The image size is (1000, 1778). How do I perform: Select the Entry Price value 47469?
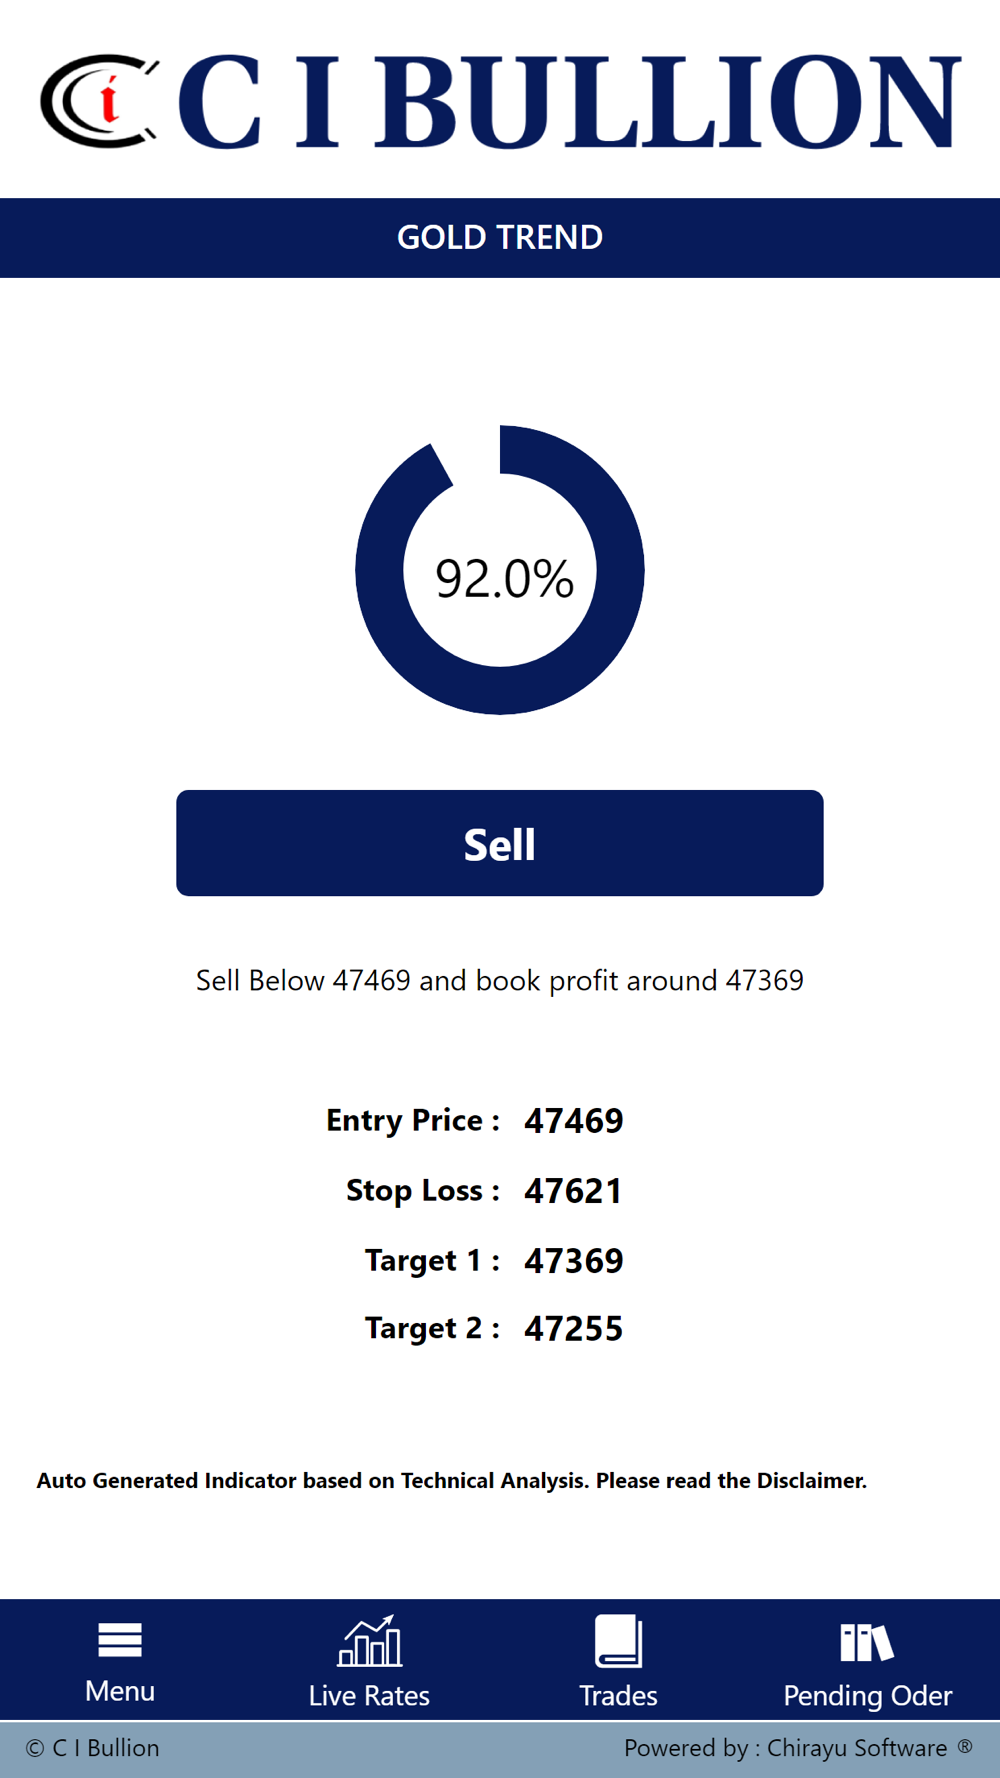(x=574, y=1121)
